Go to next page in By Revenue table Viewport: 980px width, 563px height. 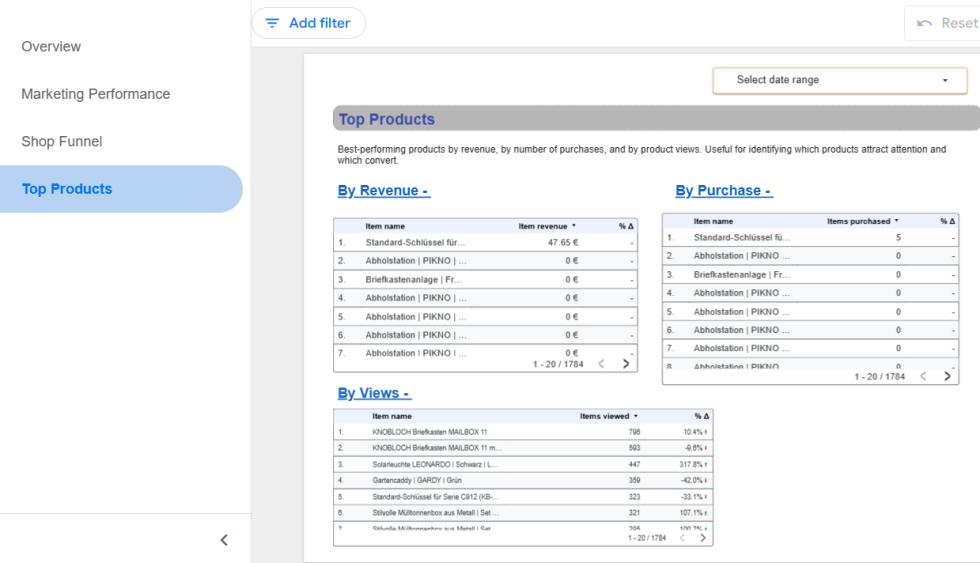point(626,364)
